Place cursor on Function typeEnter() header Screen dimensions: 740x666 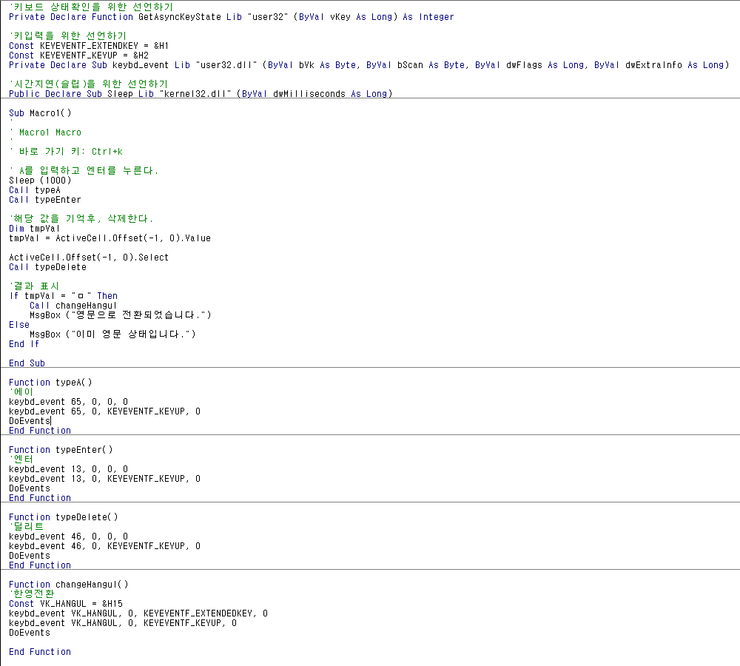[61, 450]
